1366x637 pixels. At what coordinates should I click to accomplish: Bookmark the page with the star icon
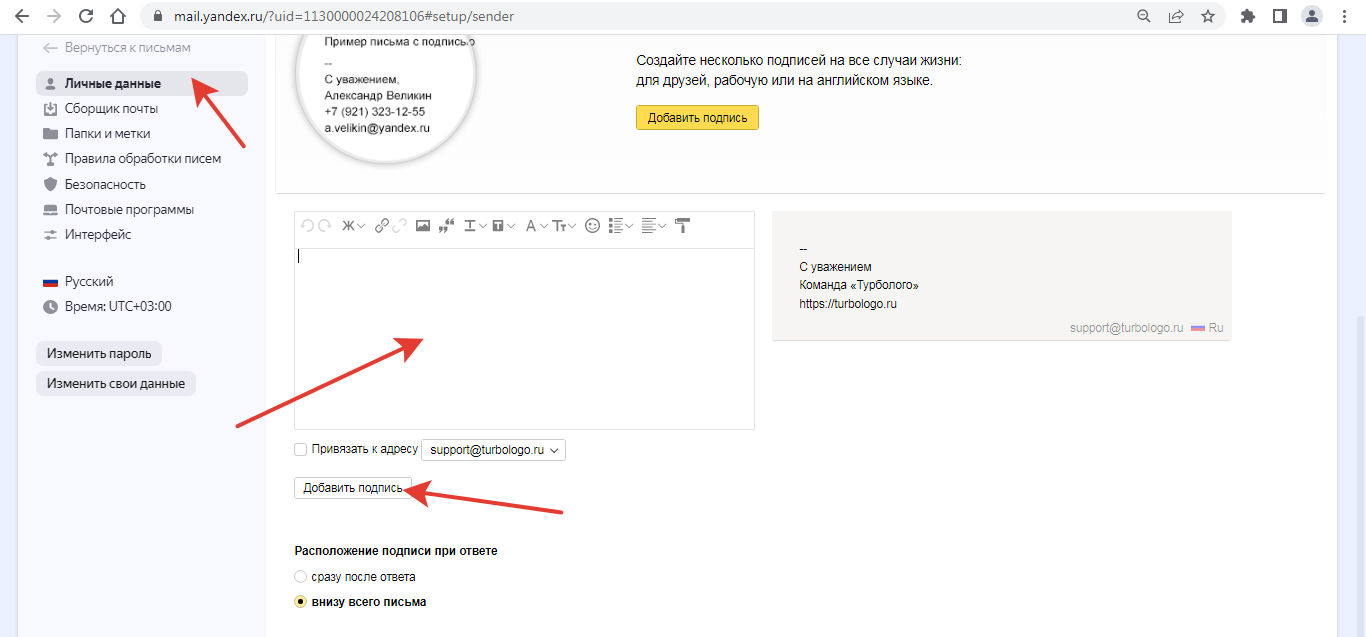coord(1208,16)
